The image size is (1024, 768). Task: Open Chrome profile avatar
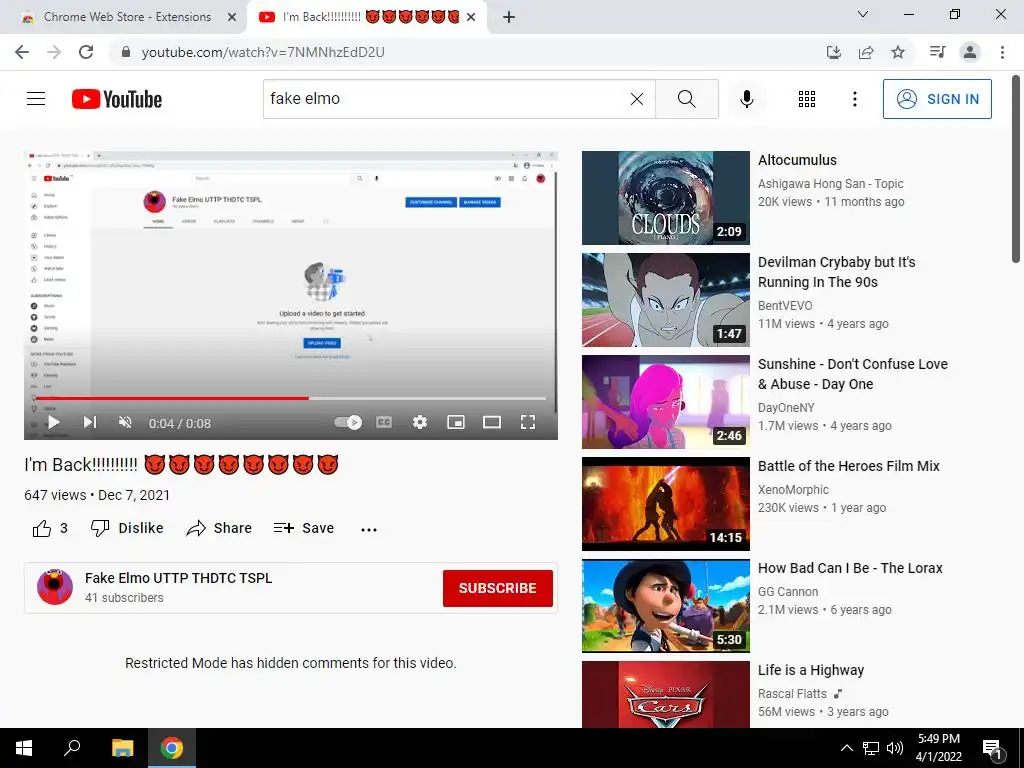970,52
